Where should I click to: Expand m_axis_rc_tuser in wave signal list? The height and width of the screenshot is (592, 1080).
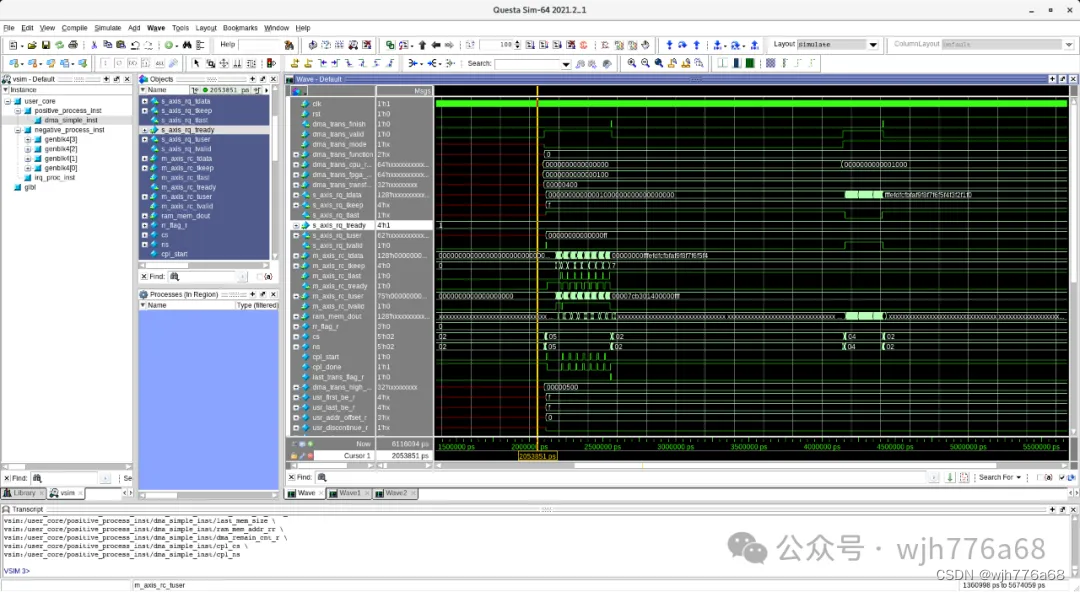coord(296,296)
